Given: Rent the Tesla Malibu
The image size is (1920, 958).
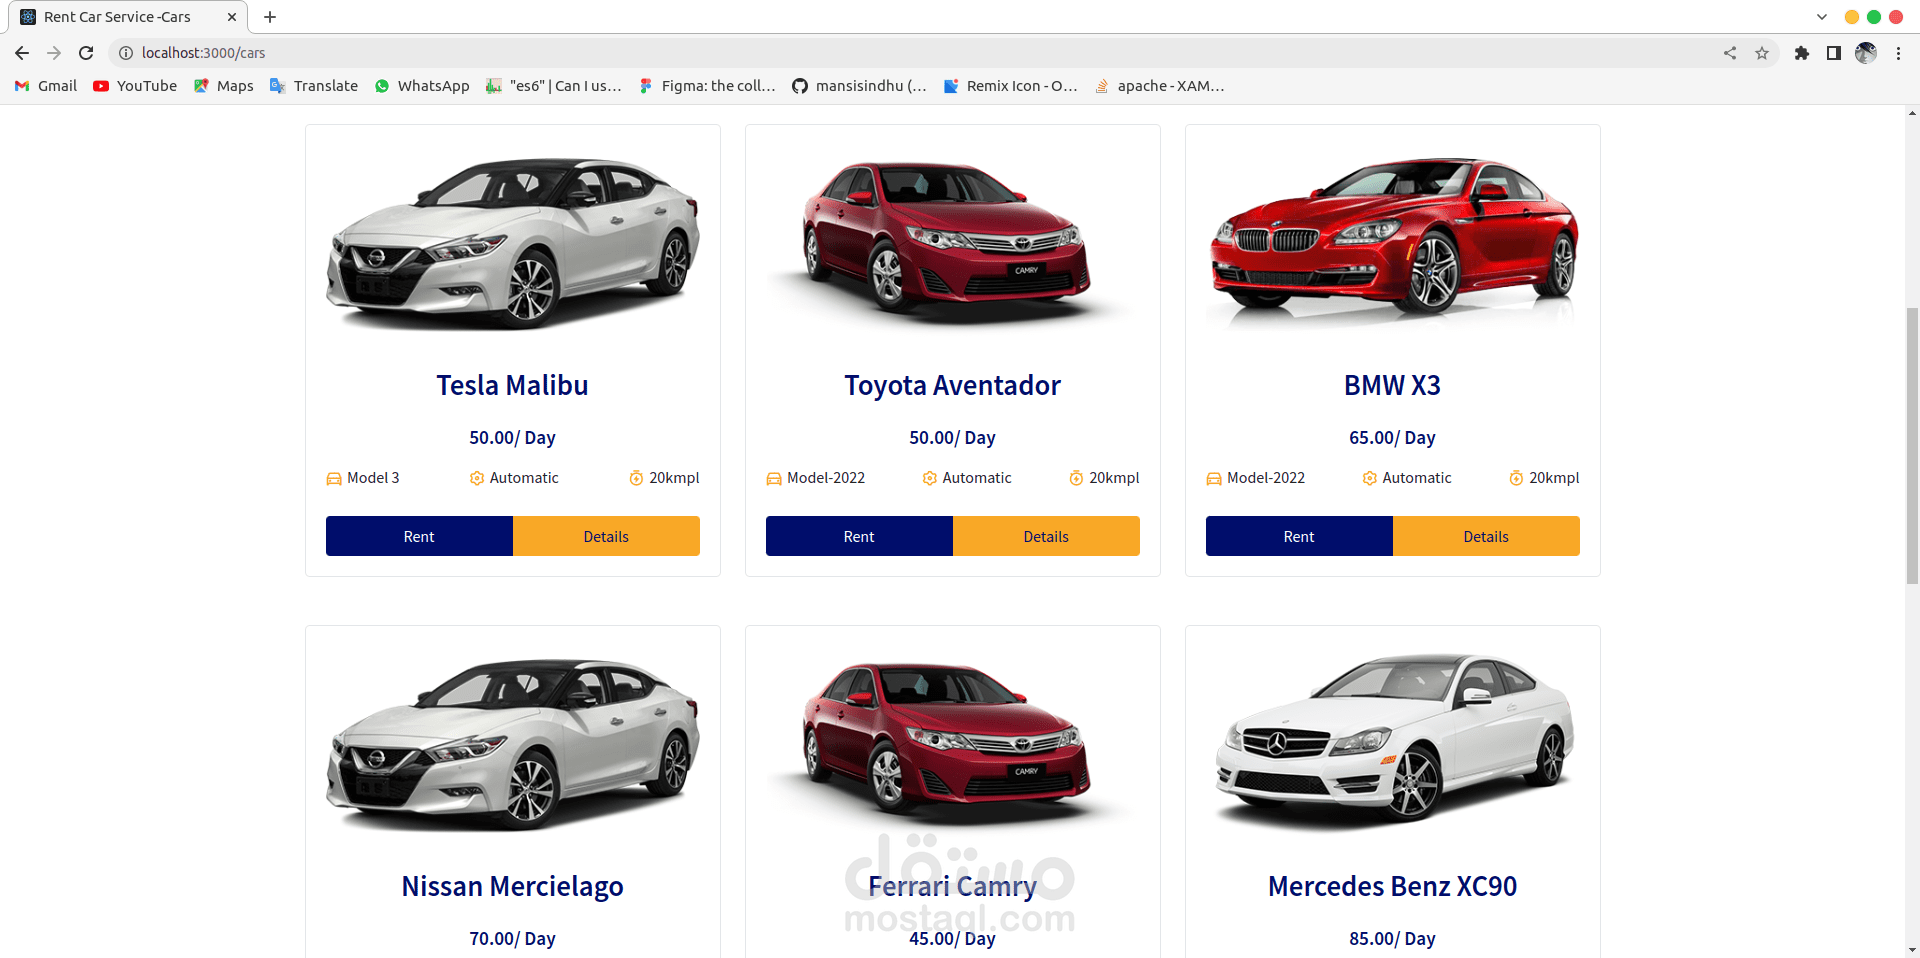Looking at the screenshot, I should (x=419, y=536).
